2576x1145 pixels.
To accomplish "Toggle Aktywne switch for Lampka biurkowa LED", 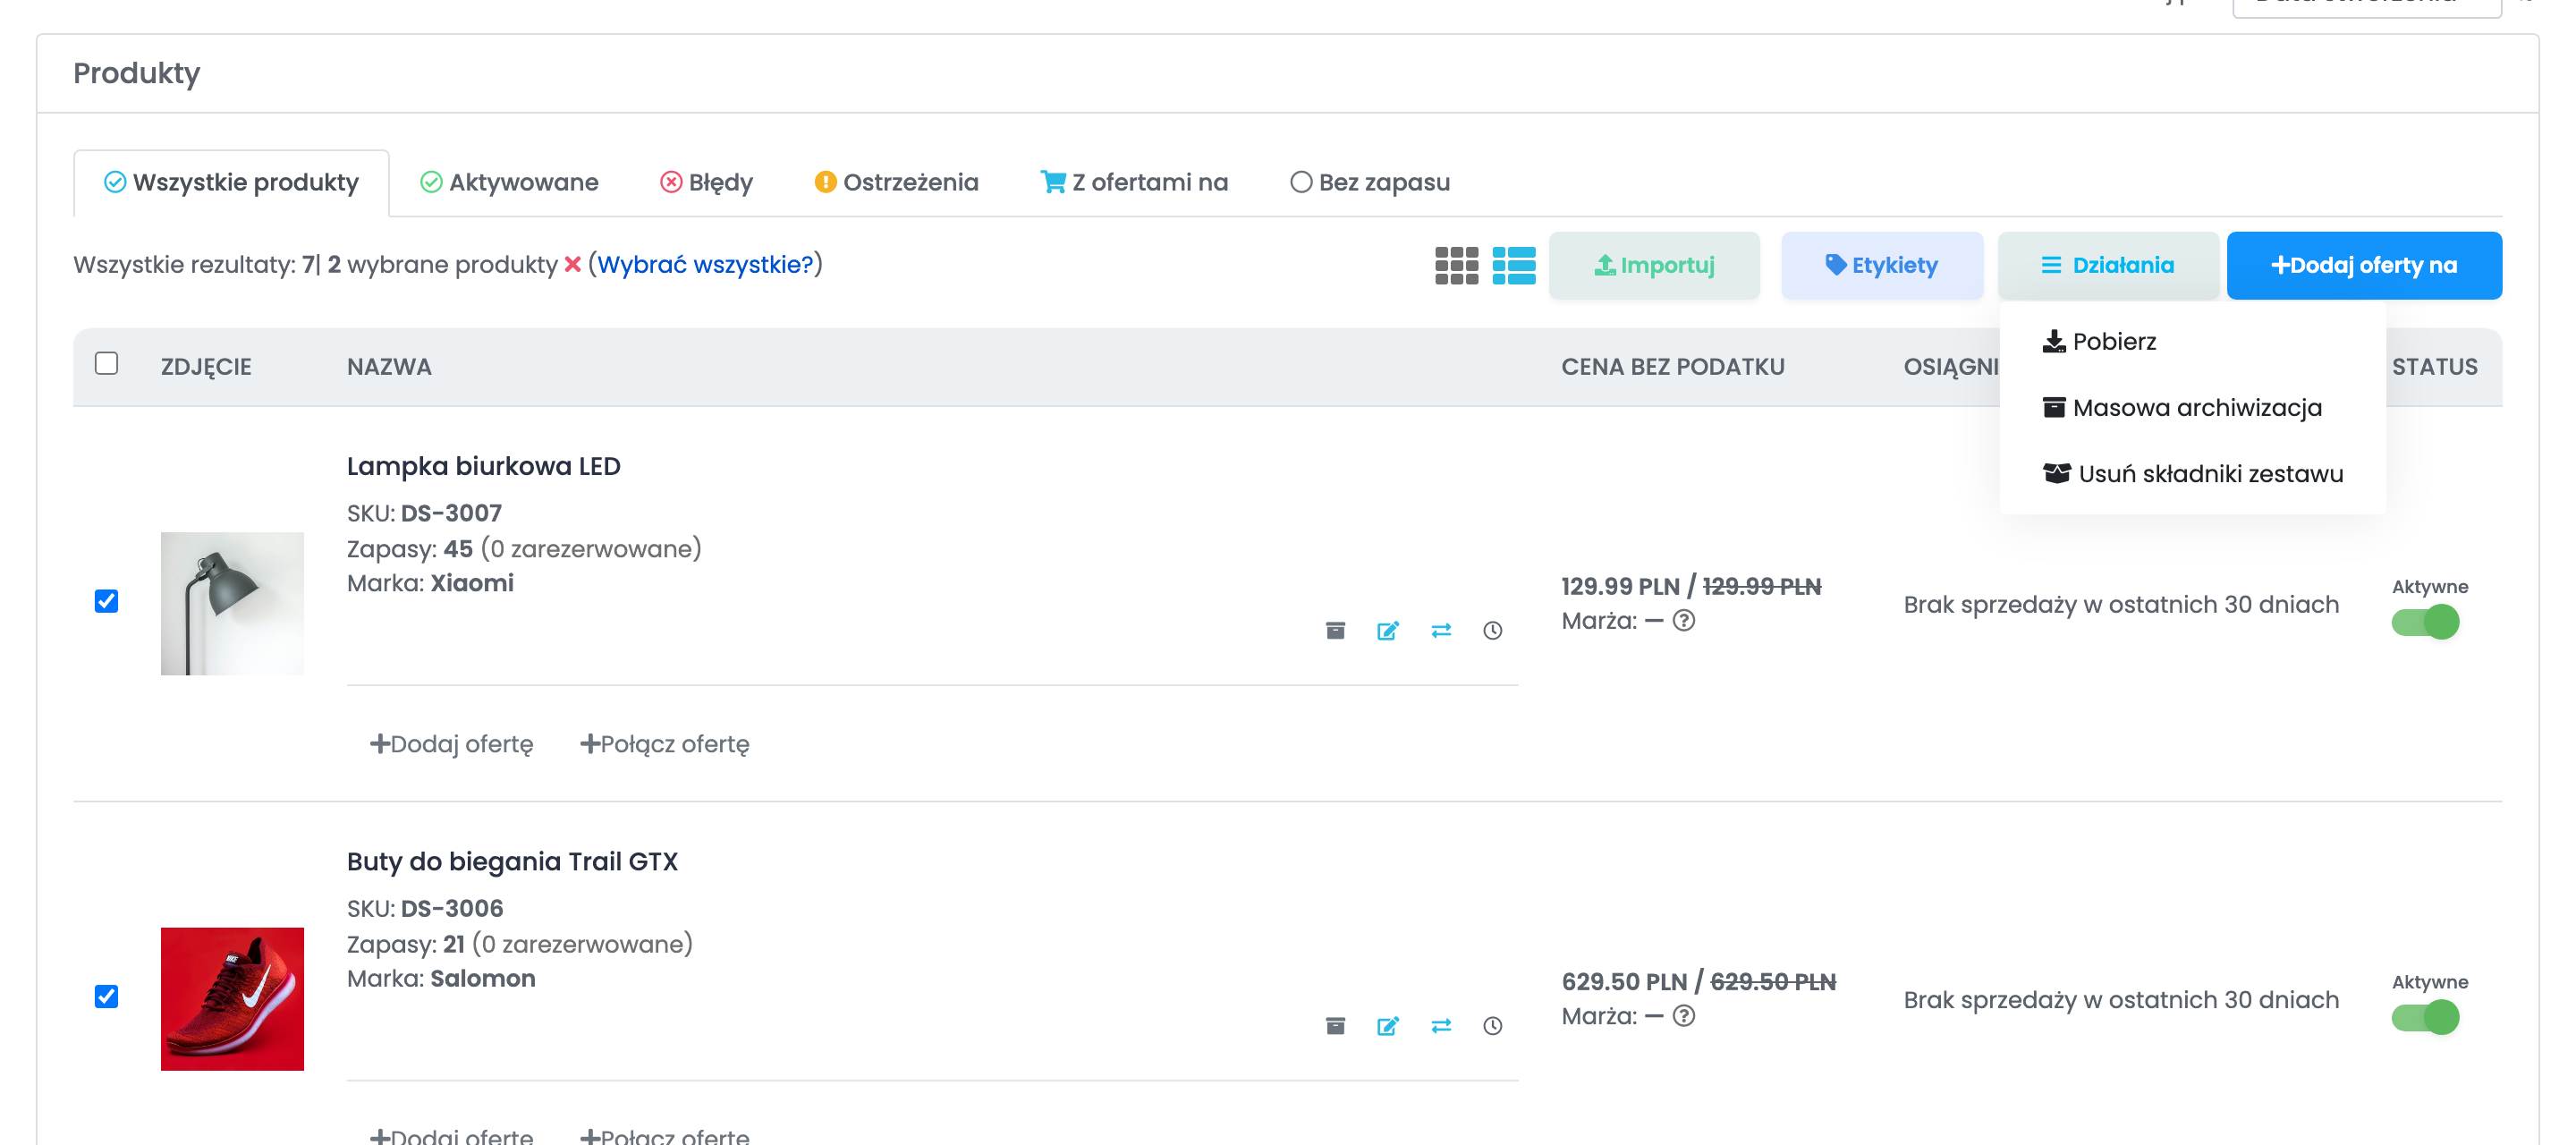I will [2425, 622].
